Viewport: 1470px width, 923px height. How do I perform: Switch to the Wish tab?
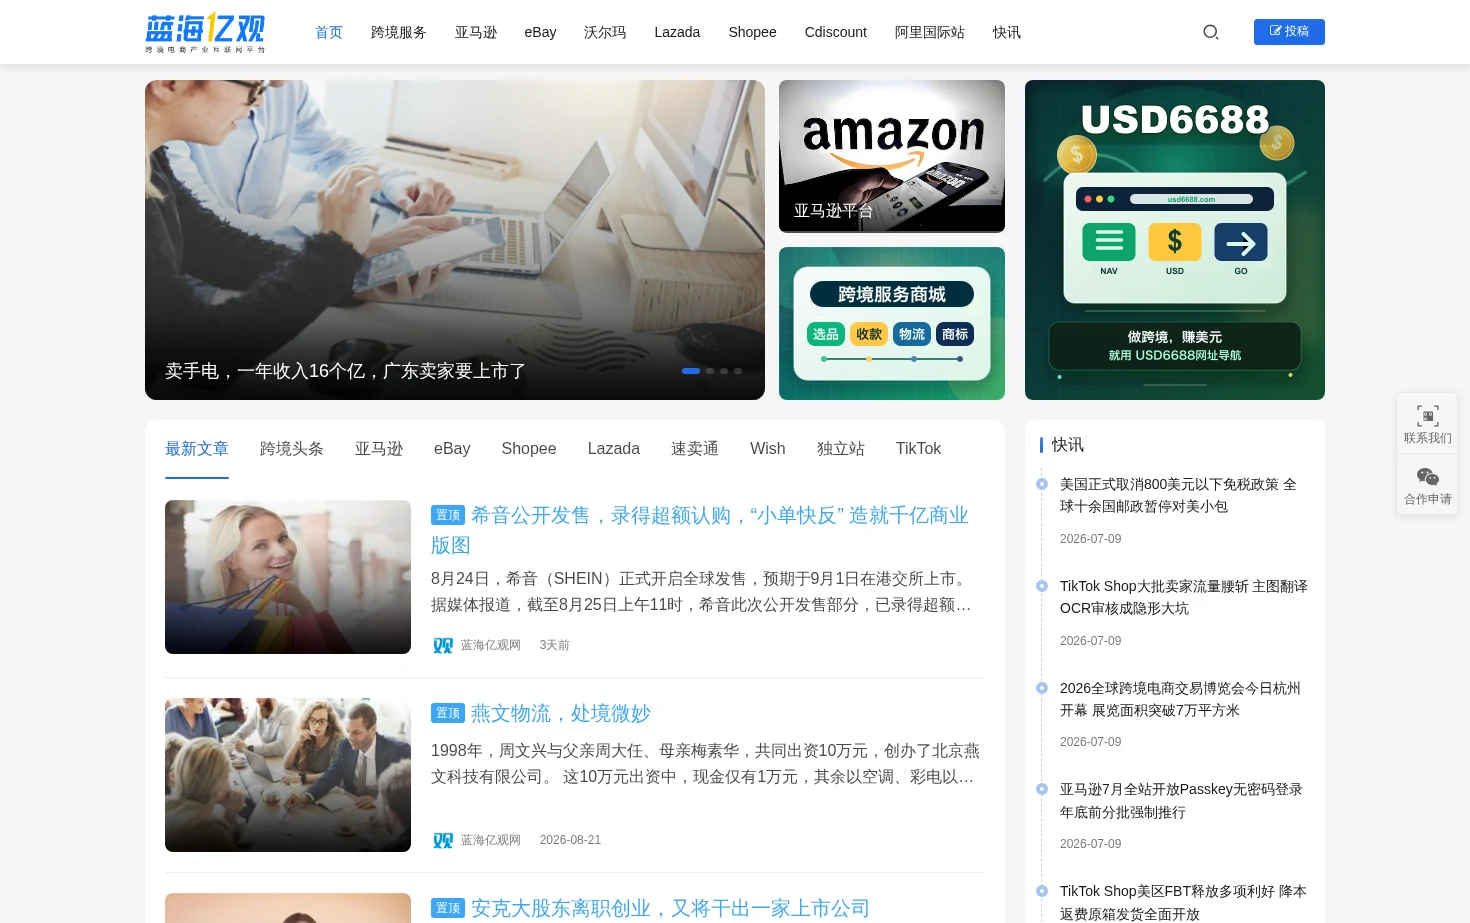pos(768,449)
